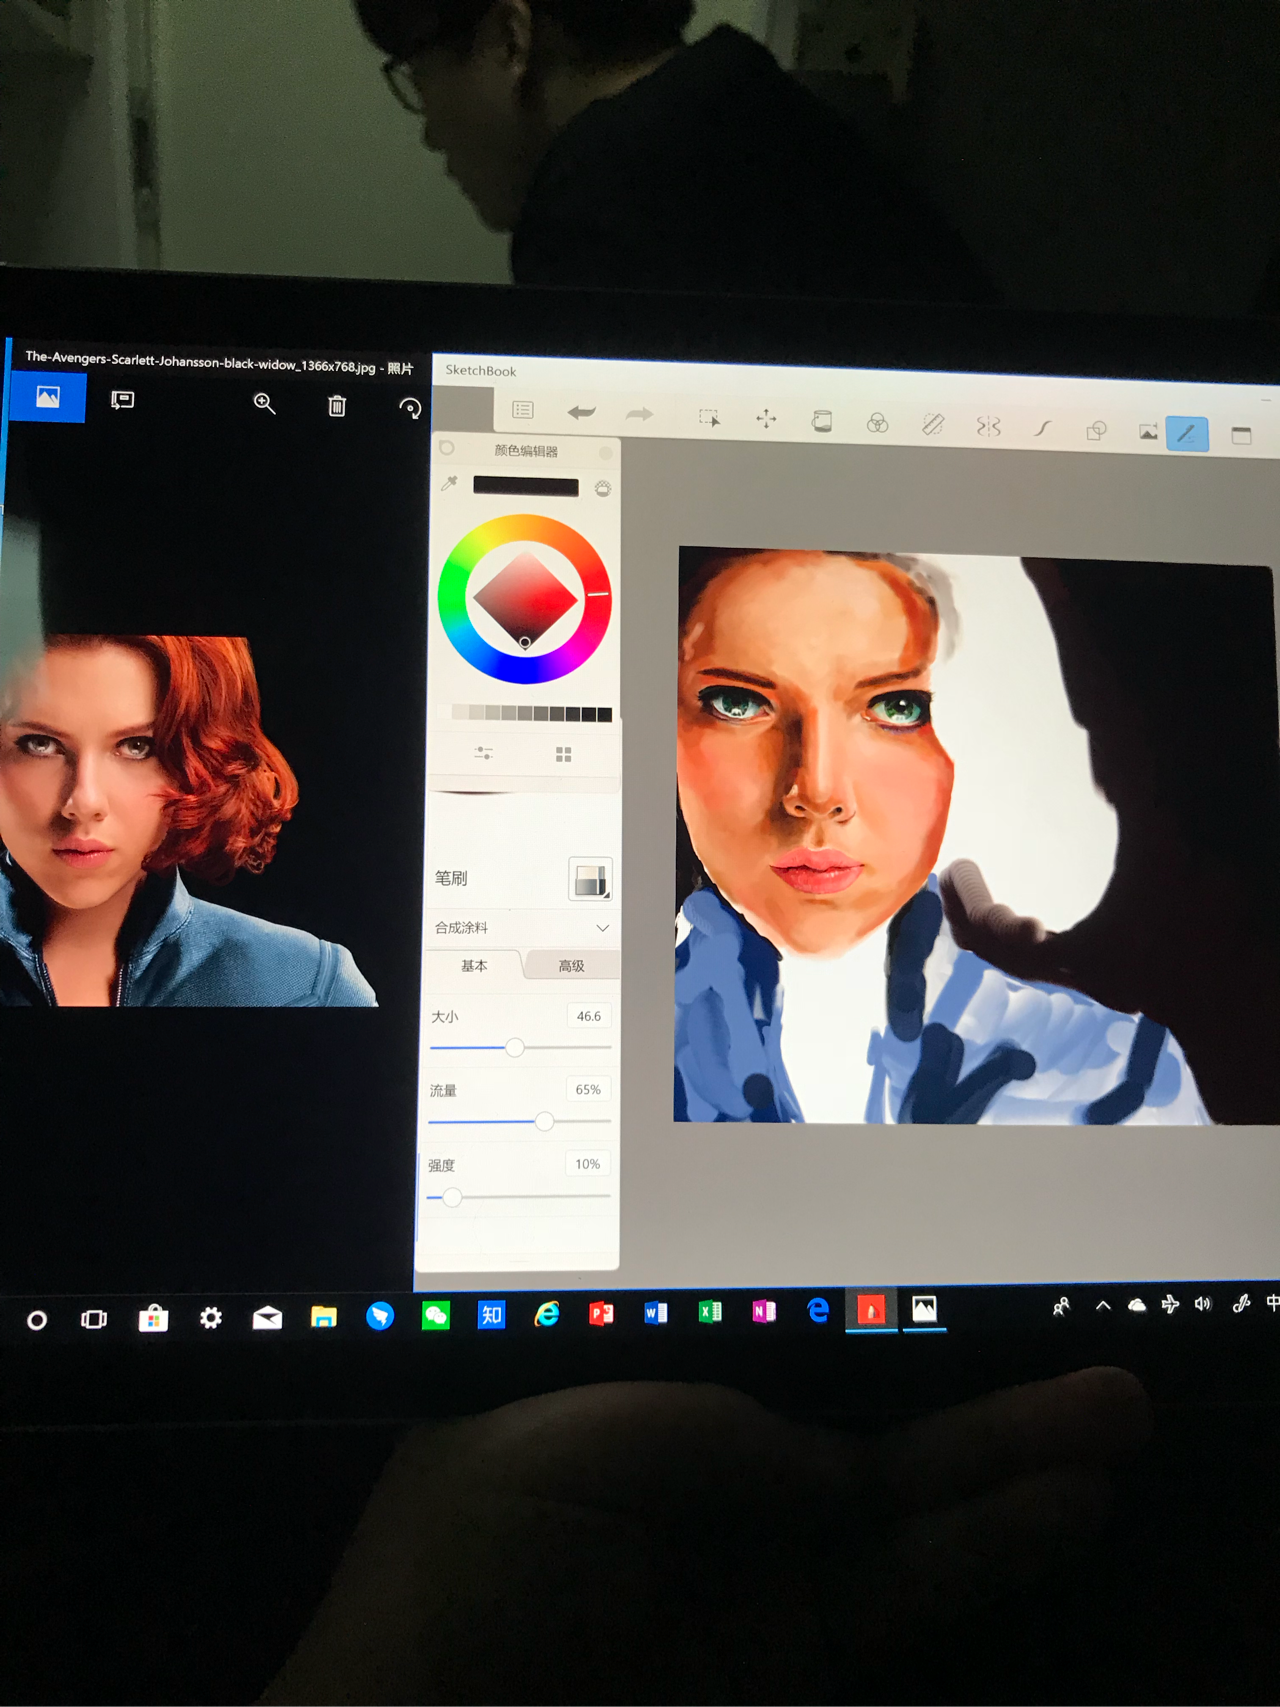
Task: Click the 大小 size slider handle
Action: [x=515, y=1047]
